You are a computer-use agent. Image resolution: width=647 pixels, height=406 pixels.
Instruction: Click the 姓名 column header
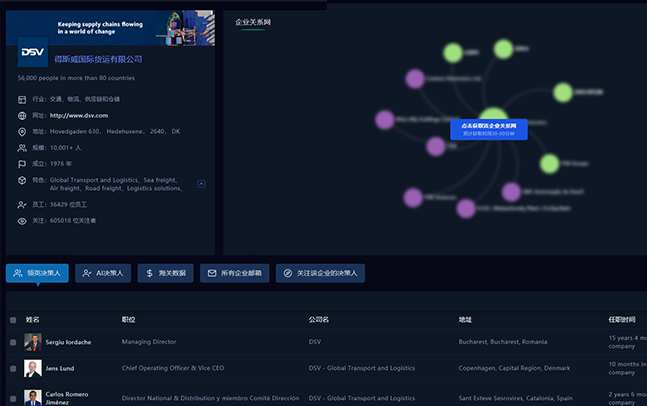(x=33, y=320)
